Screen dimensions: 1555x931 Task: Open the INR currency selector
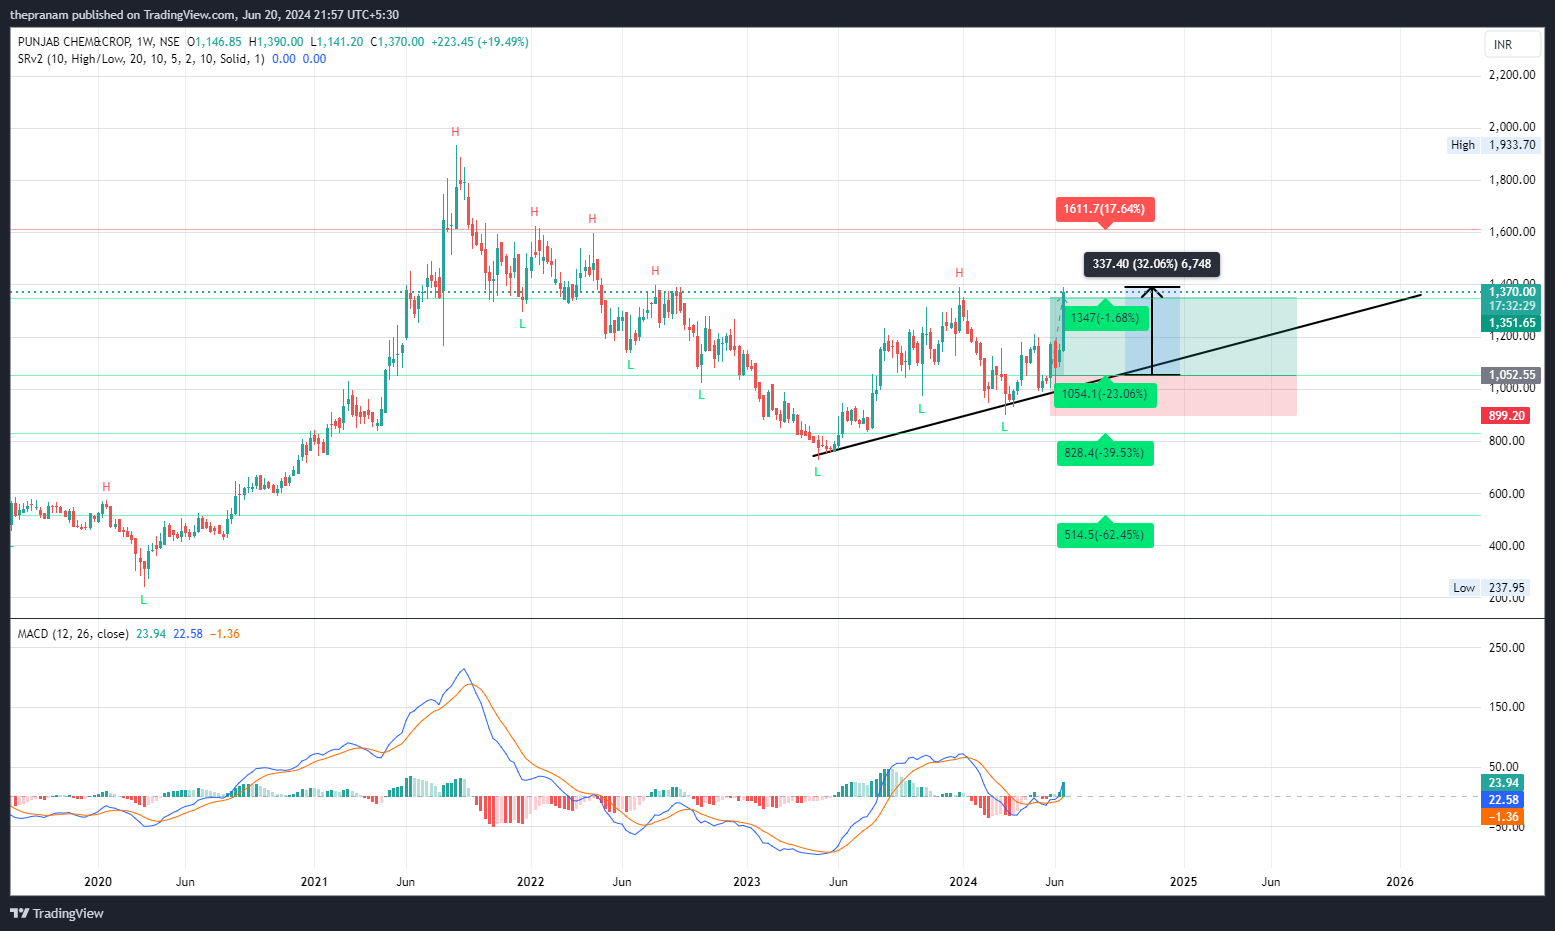pyautogui.click(x=1513, y=45)
